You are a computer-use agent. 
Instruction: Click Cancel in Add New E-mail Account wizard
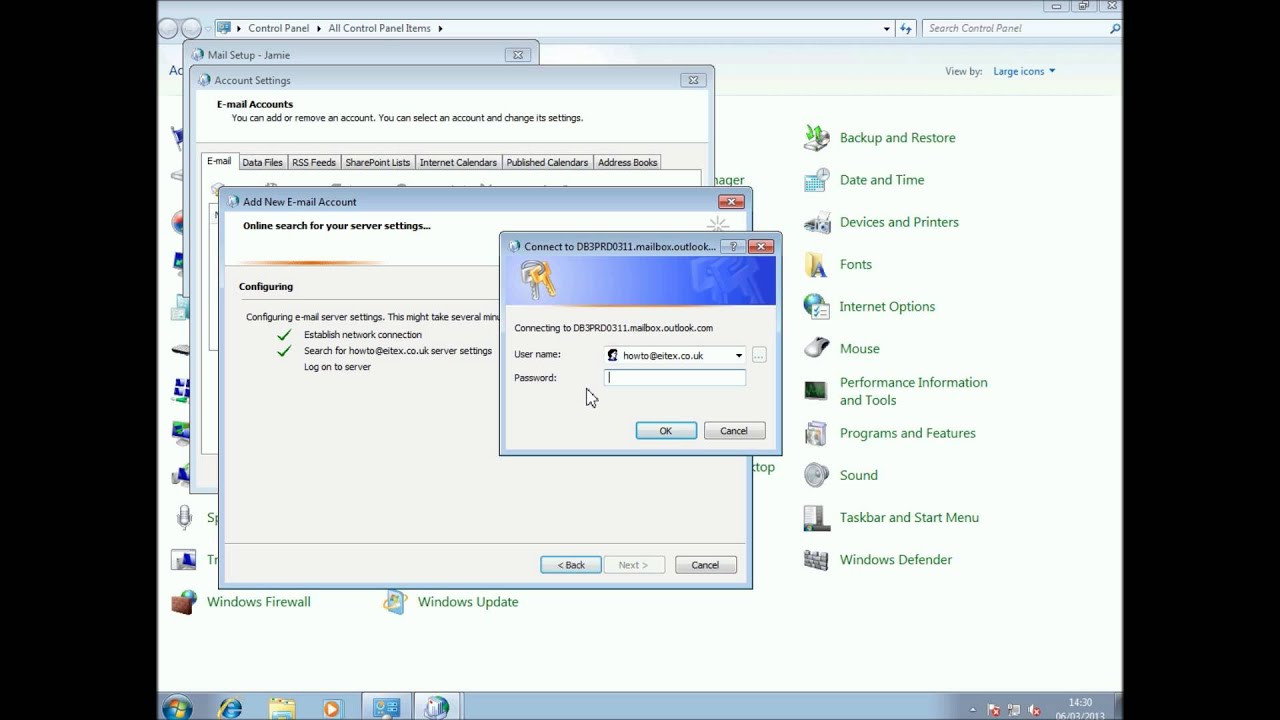[x=705, y=565]
